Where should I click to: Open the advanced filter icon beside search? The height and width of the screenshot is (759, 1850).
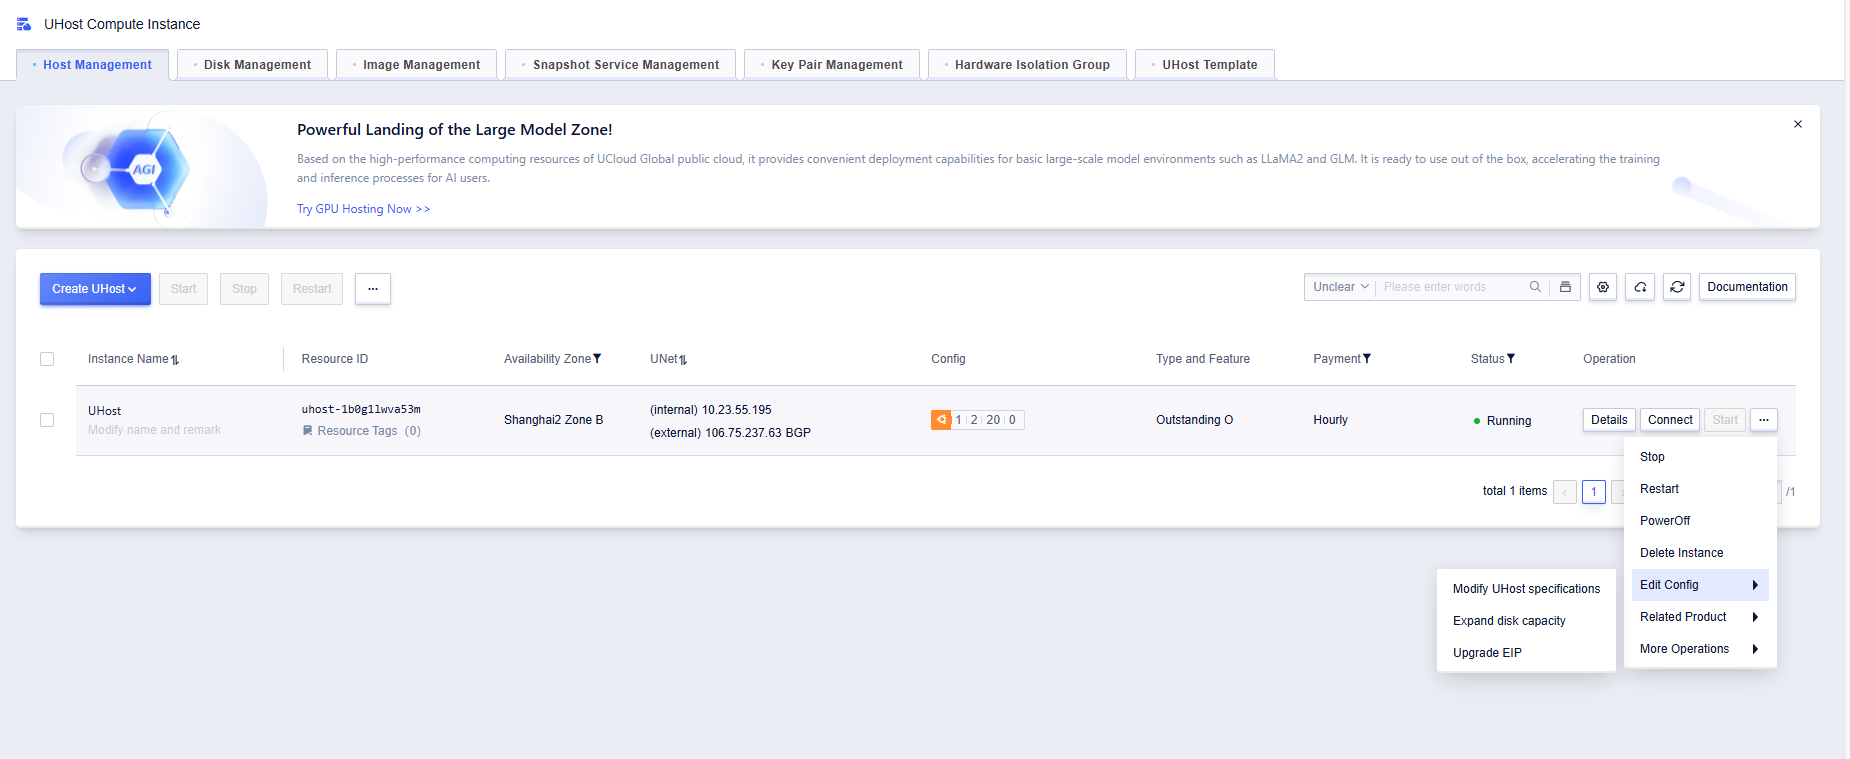coord(1565,287)
